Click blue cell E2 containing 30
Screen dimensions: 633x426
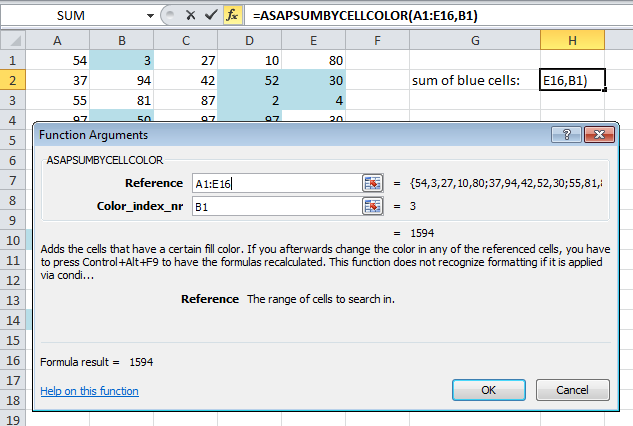click(x=313, y=80)
